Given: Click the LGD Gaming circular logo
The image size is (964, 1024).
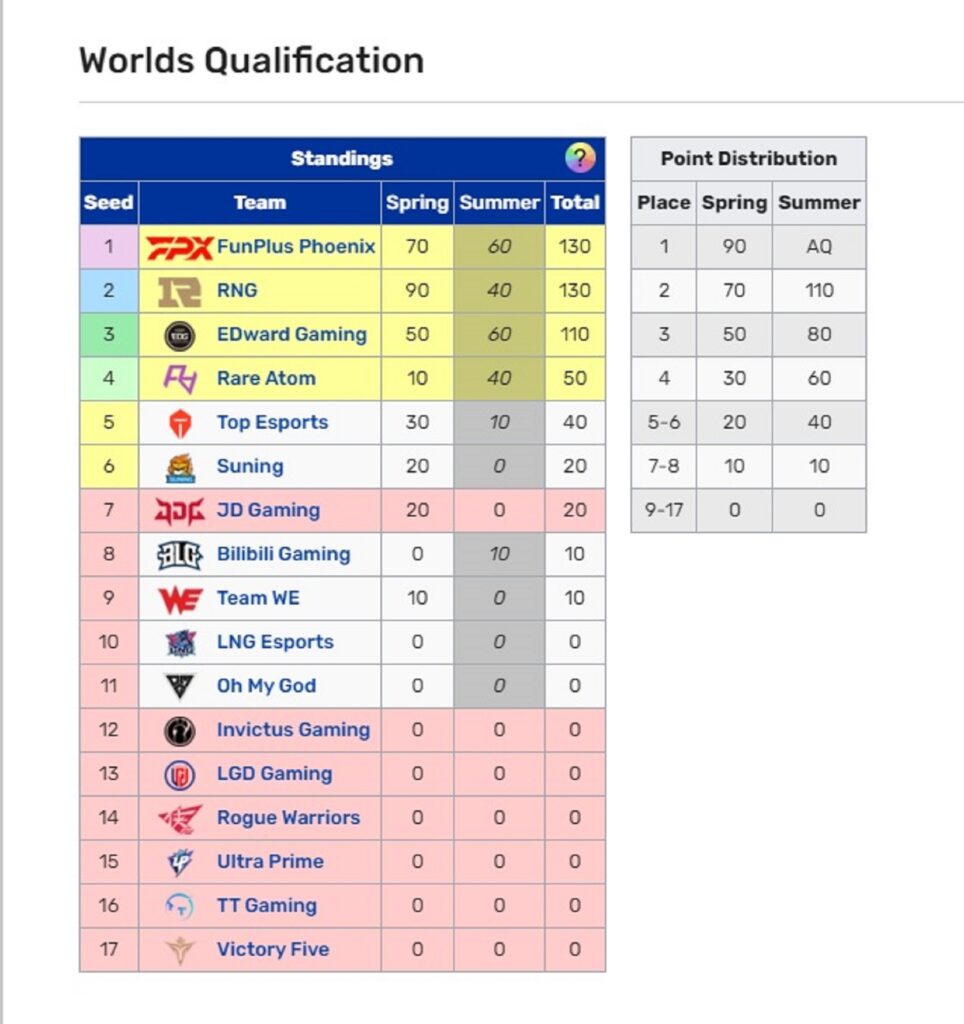Looking at the screenshot, I should coord(180,775).
